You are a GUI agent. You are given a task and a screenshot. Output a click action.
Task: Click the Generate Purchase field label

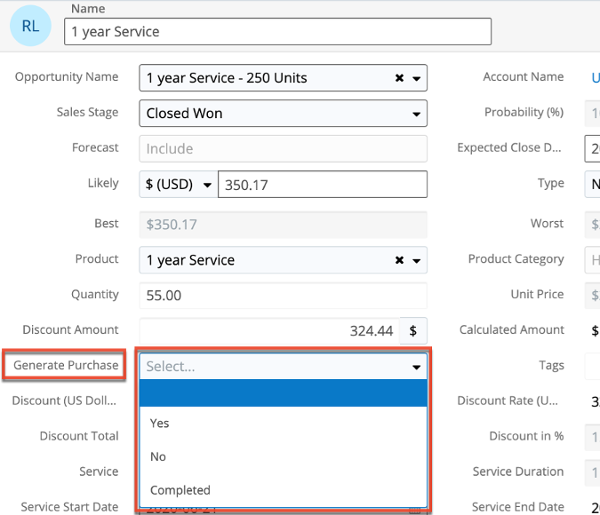point(66,366)
